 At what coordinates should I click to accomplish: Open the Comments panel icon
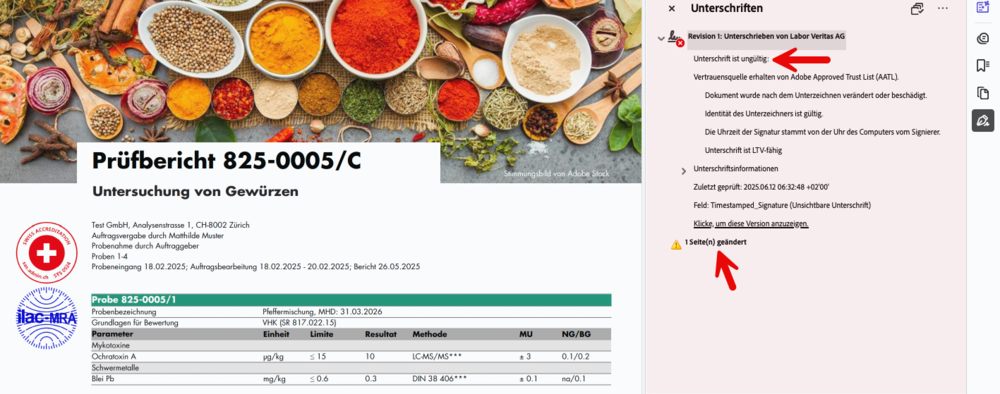982,38
